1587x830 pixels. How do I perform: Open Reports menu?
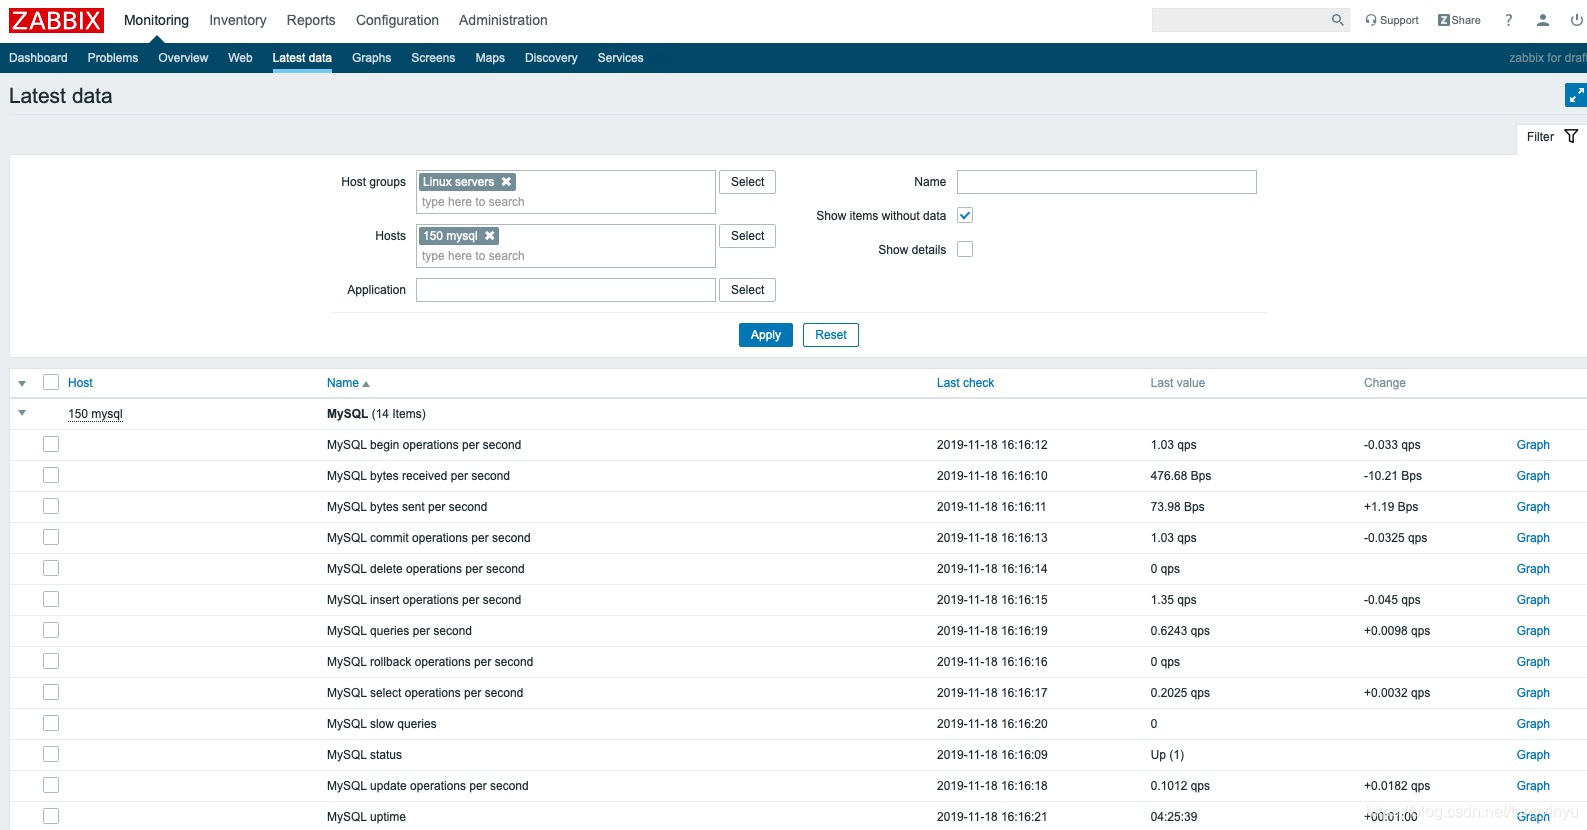[311, 20]
